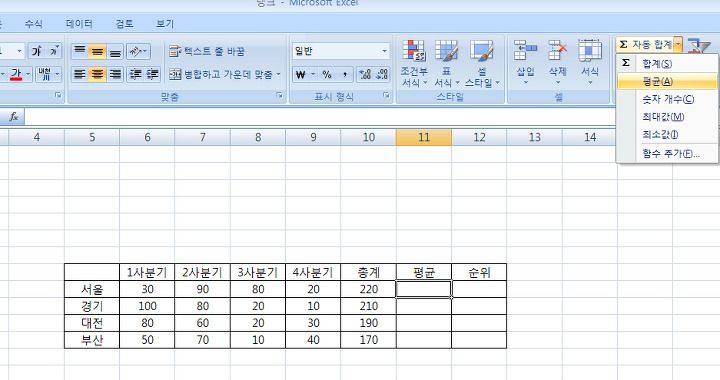This screenshot has width=720, height=380.
Task: Select column header 13
Action: tap(534, 137)
